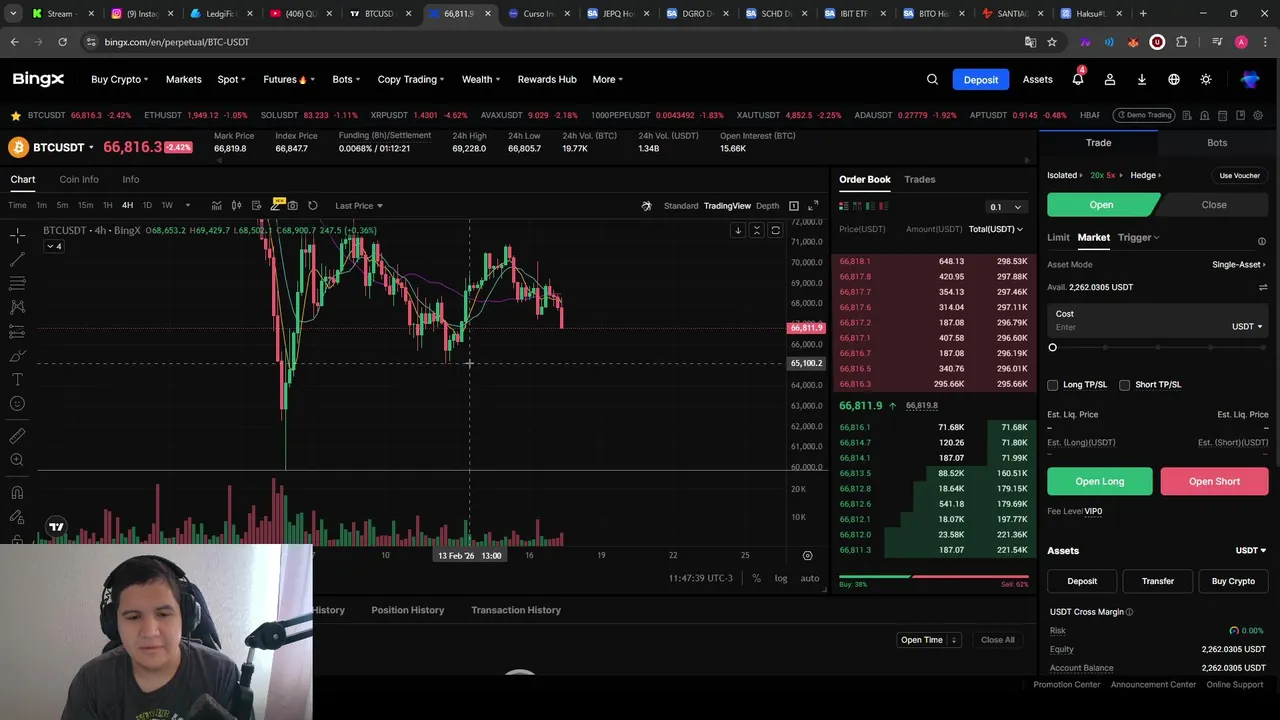Select the Fibonacci retracement tool

[17, 284]
